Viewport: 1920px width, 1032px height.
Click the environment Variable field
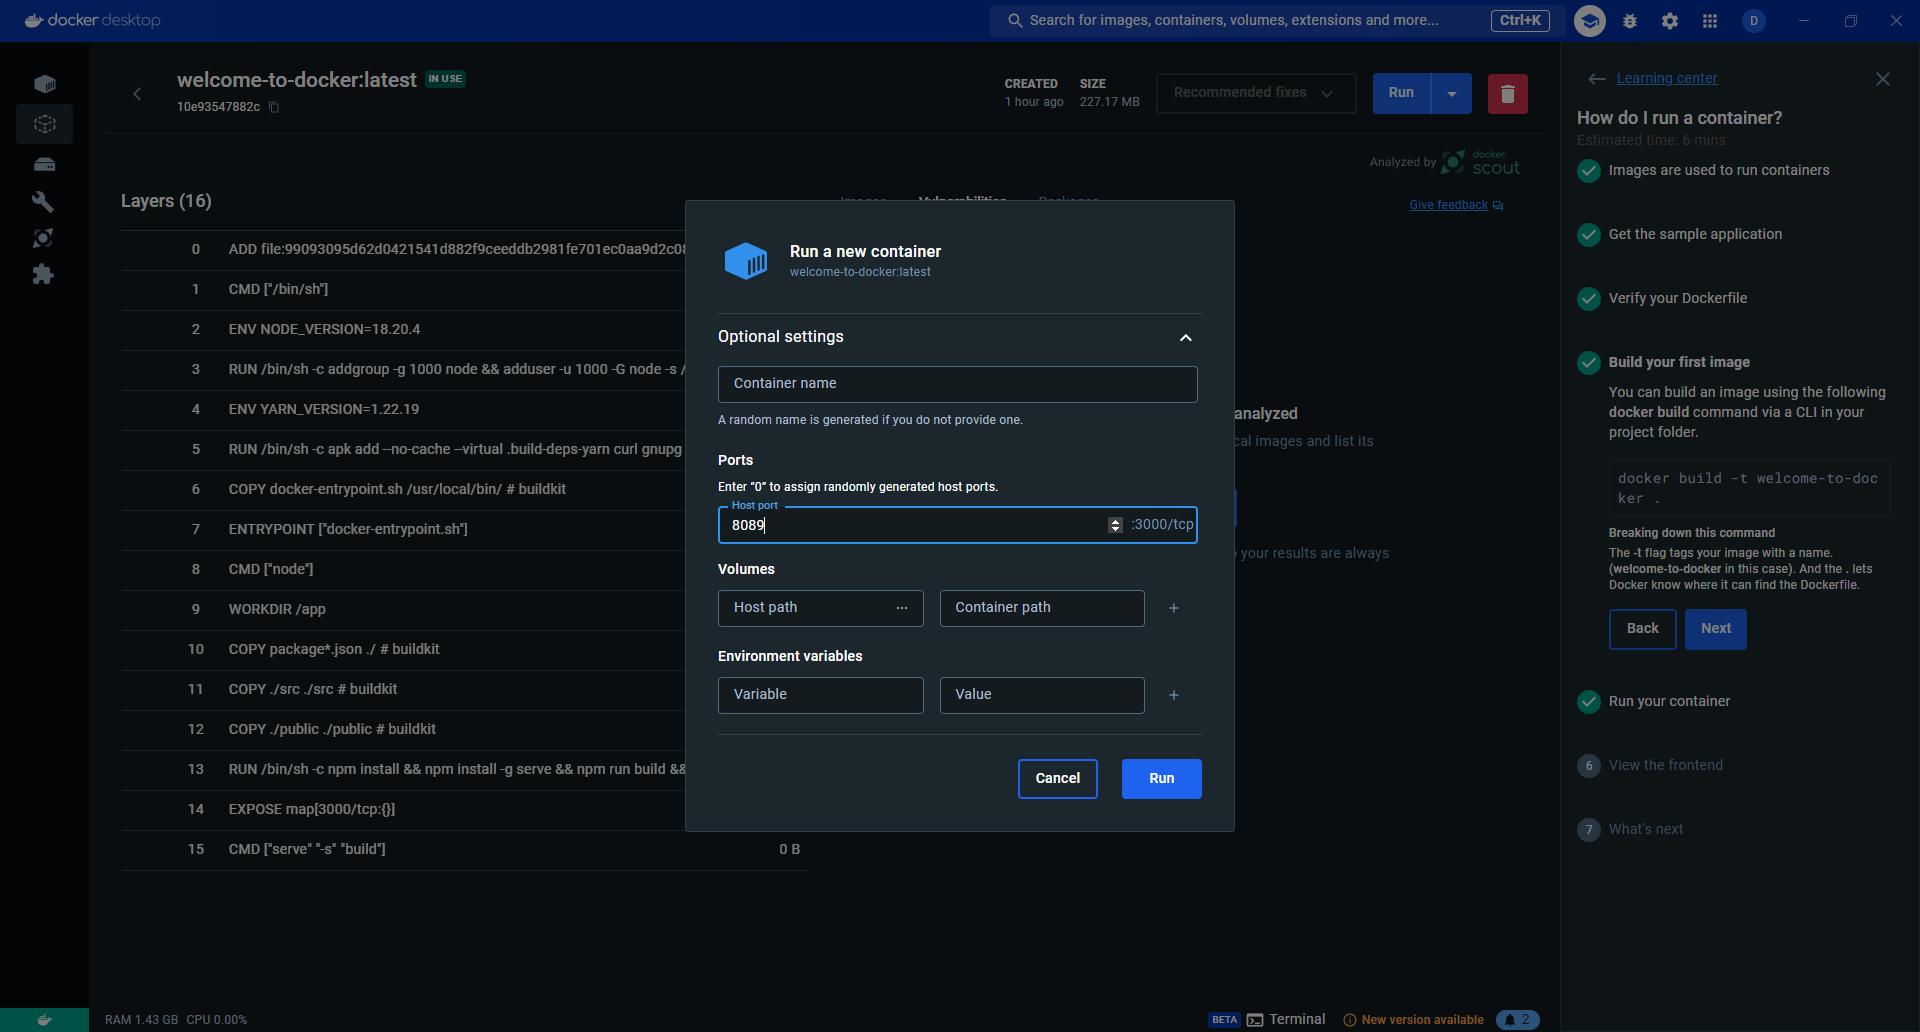point(821,695)
